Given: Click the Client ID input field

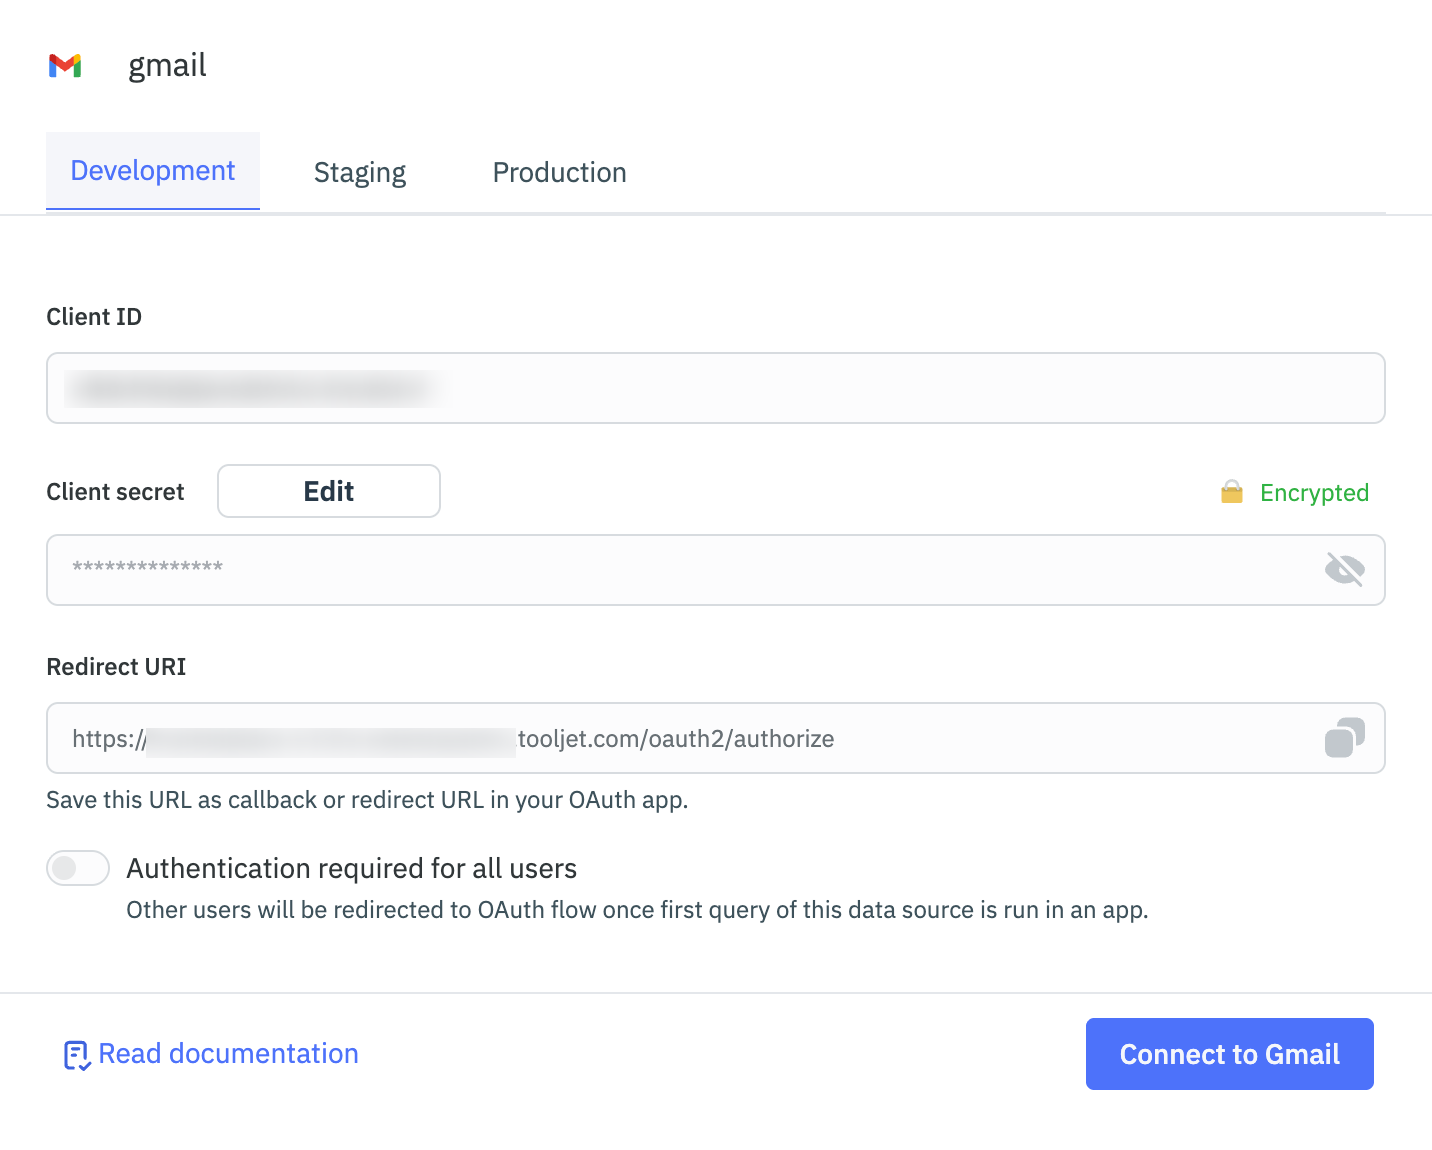Looking at the screenshot, I should coord(715,388).
